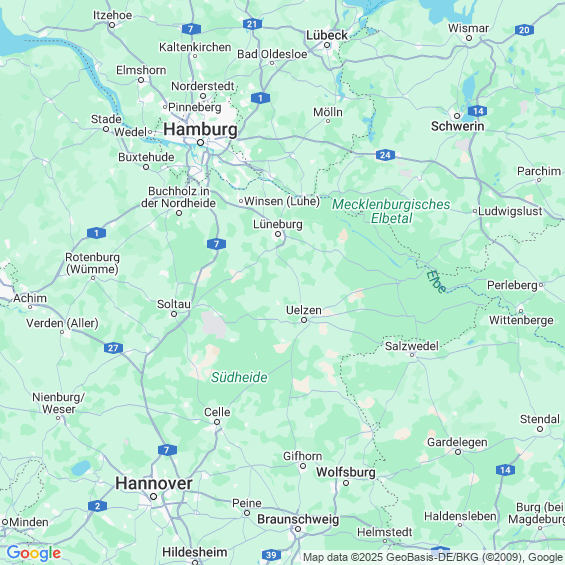
Task: Click the highway 24 shield
Action: (x=385, y=155)
